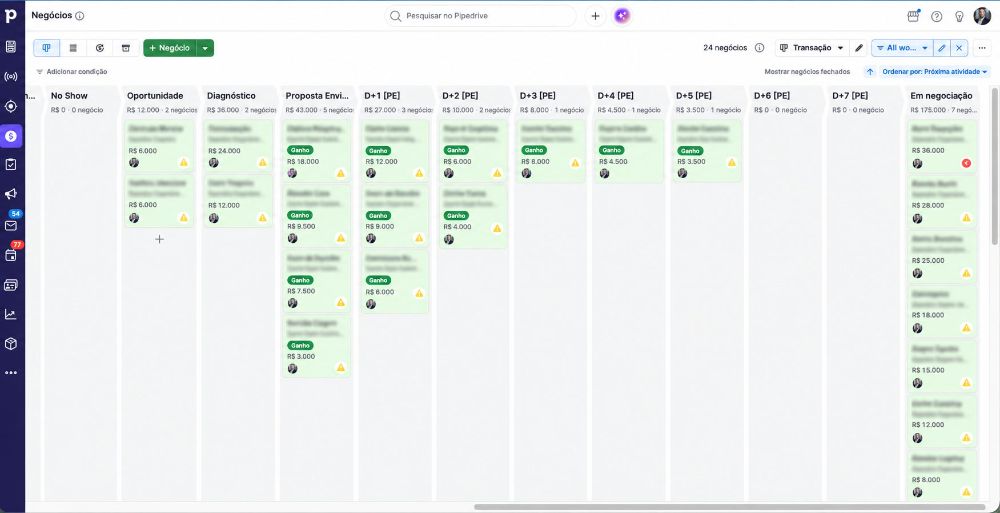This screenshot has height=513, width=1000.
Task: Click owner avatar on Diagnóstico R$ 12.000 card
Action: click(214, 218)
